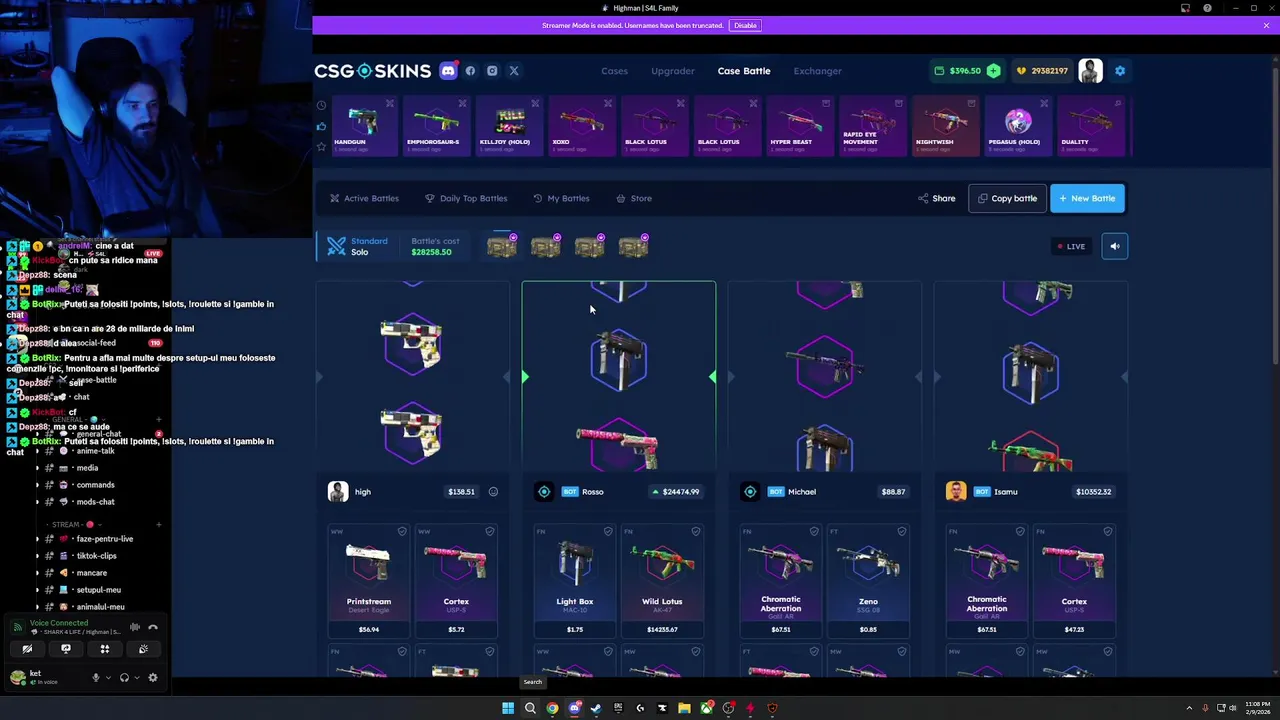Click the Copy battle button
This screenshot has height=720, width=1280.
tap(1007, 198)
